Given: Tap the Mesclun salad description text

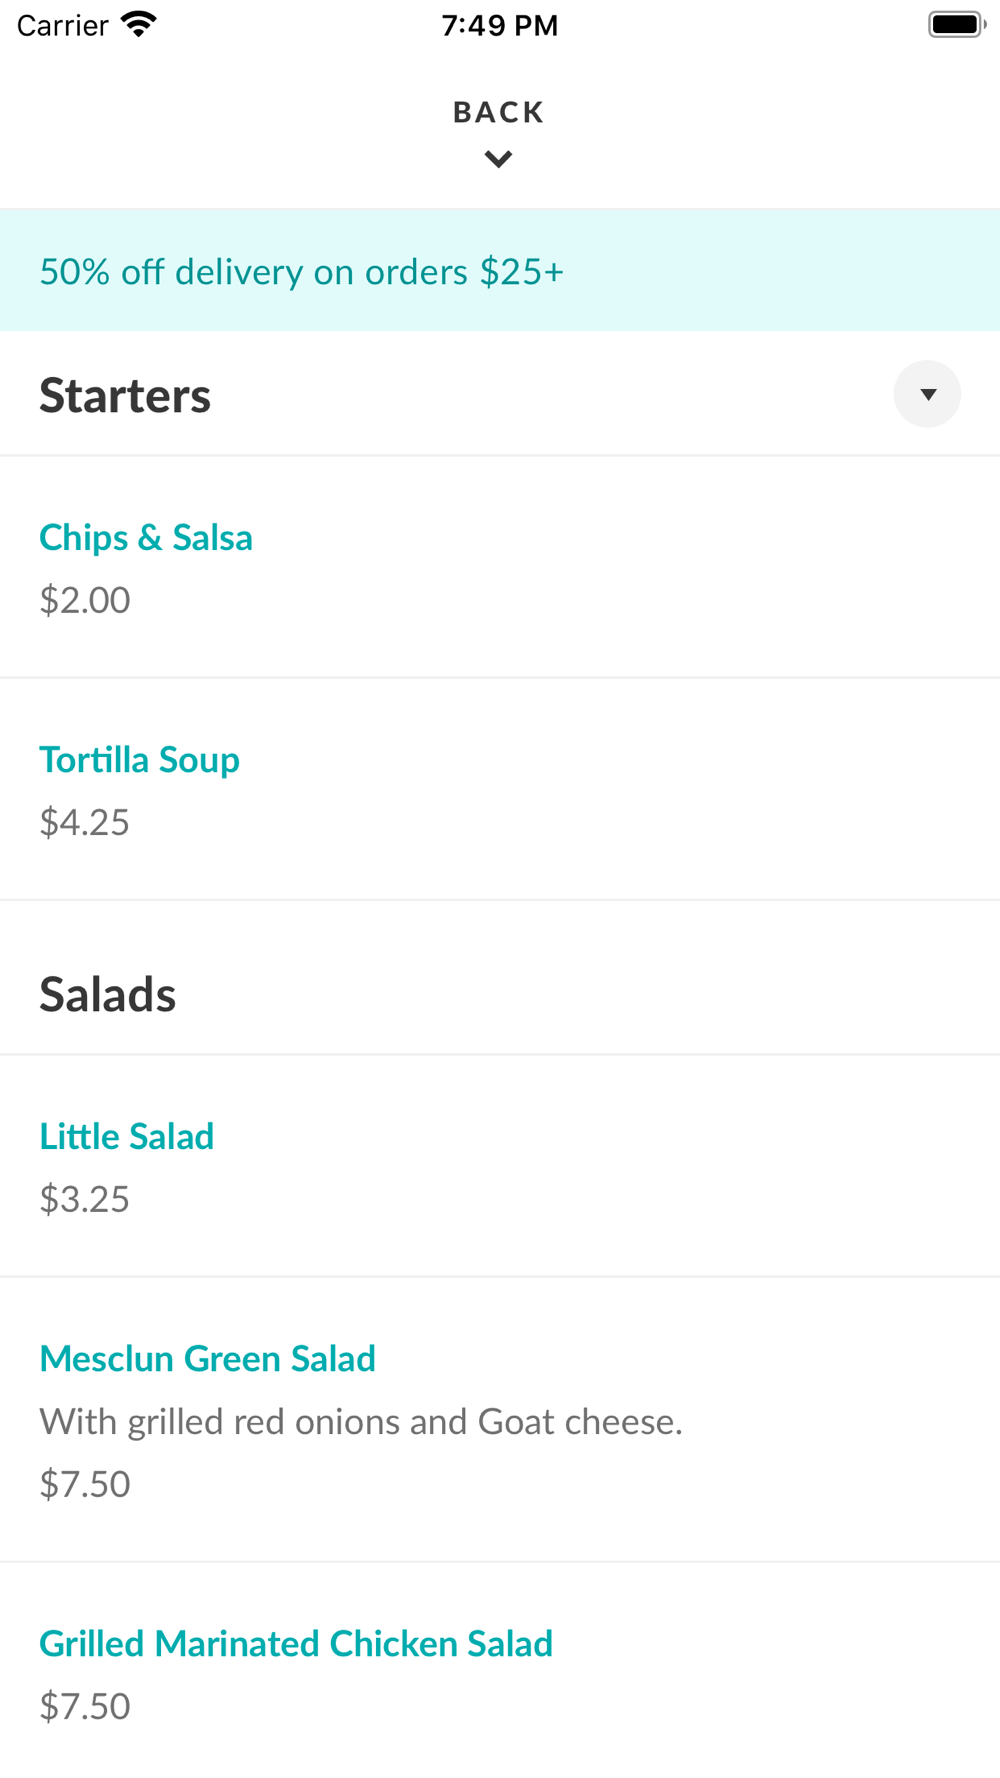Looking at the screenshot, I should (x=361, y=1422).
